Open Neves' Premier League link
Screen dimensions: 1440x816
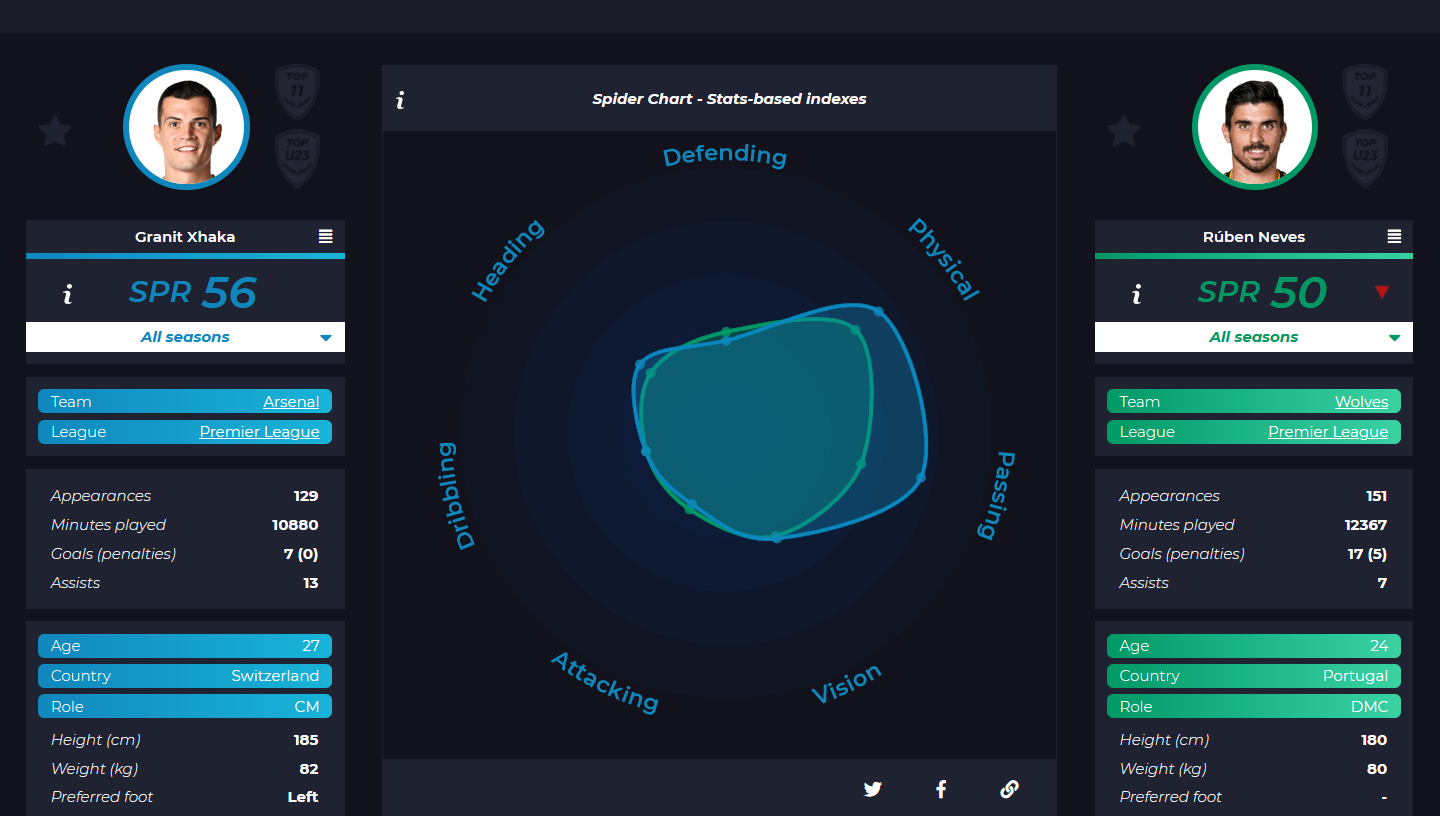pyautogui.click(x=1328, y=432)
